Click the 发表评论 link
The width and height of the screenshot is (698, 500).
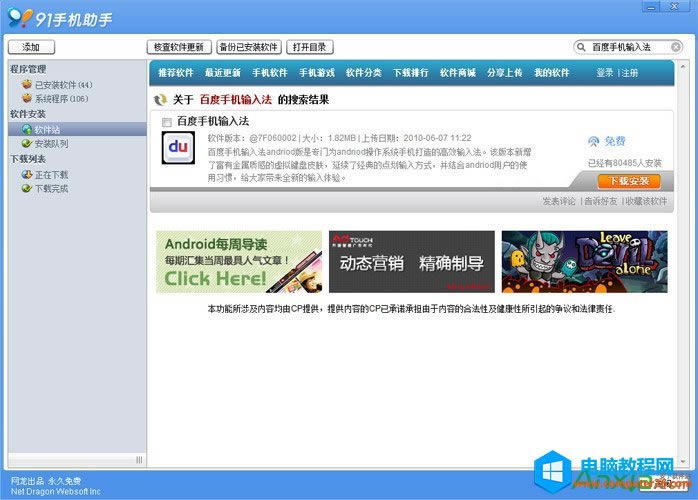[x=558, y=201]
